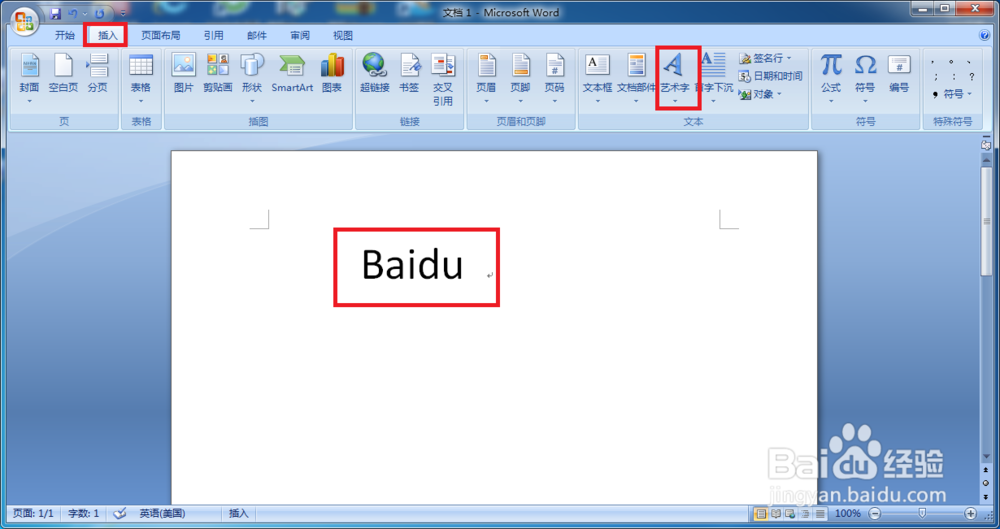Click the Redo icon in quick access

coord(99,13)
